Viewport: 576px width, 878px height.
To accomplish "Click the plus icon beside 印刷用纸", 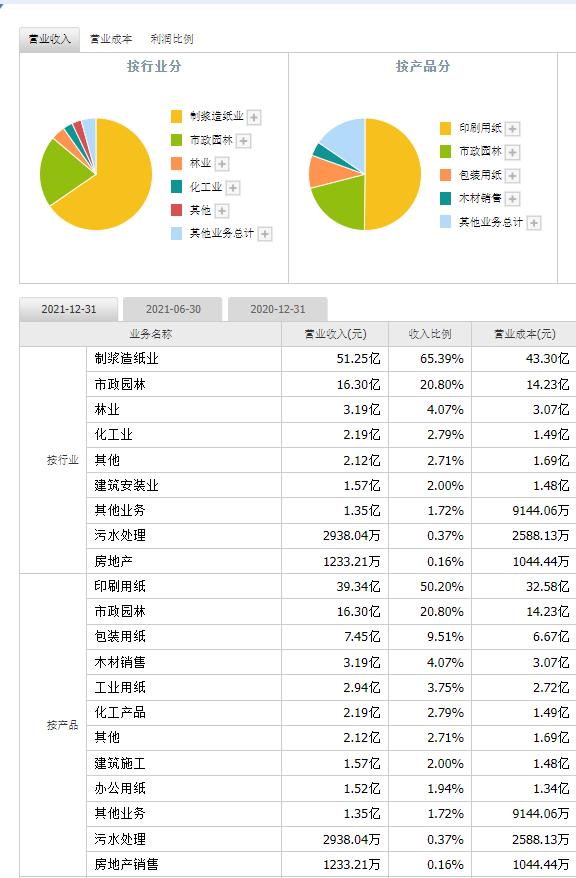I will (x=512, y=129).
